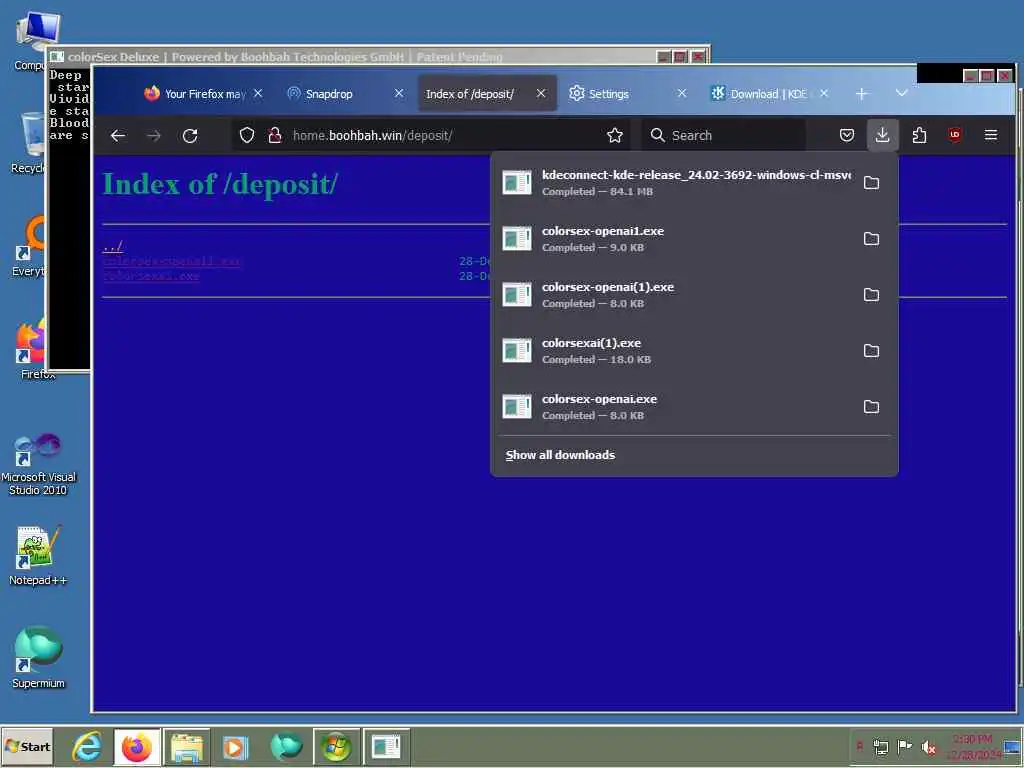
Task: Select the Firefox taskbar button
Action: tap(136, 747)
